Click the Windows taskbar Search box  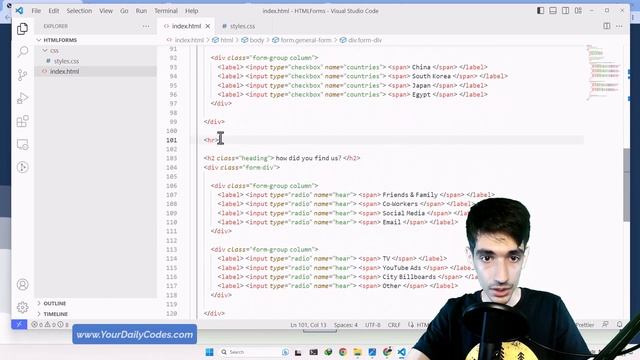pos(249,352)
